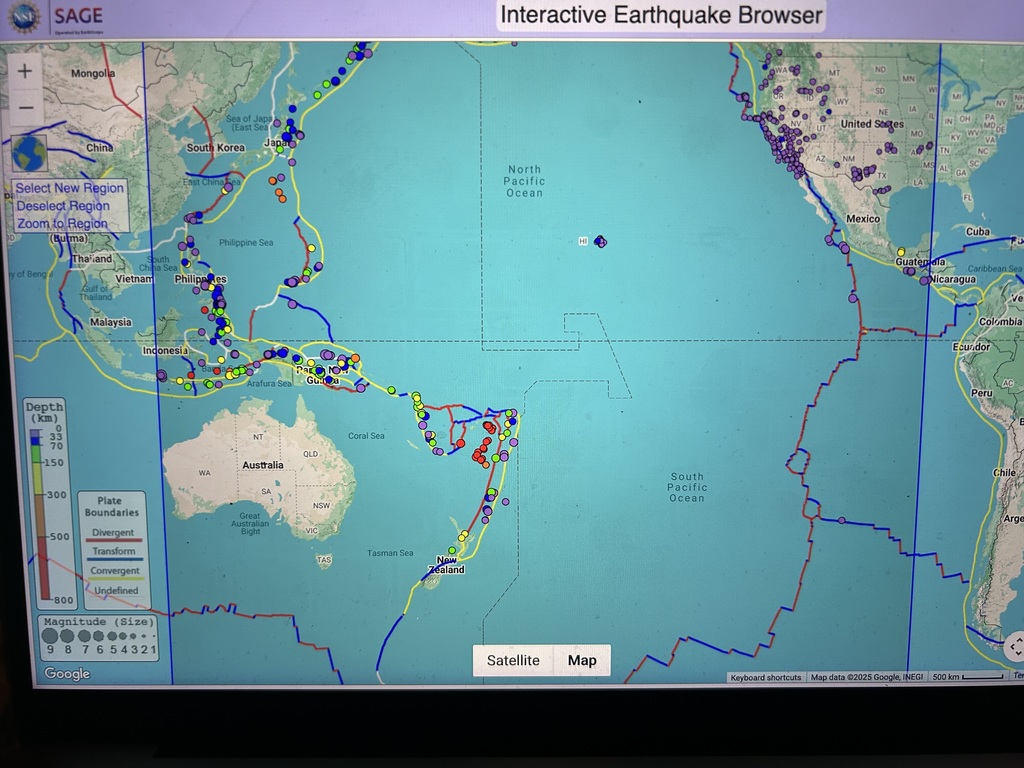Click the Divergent boundary legend entry
The image size is (1024, 768).
(112, 534)
